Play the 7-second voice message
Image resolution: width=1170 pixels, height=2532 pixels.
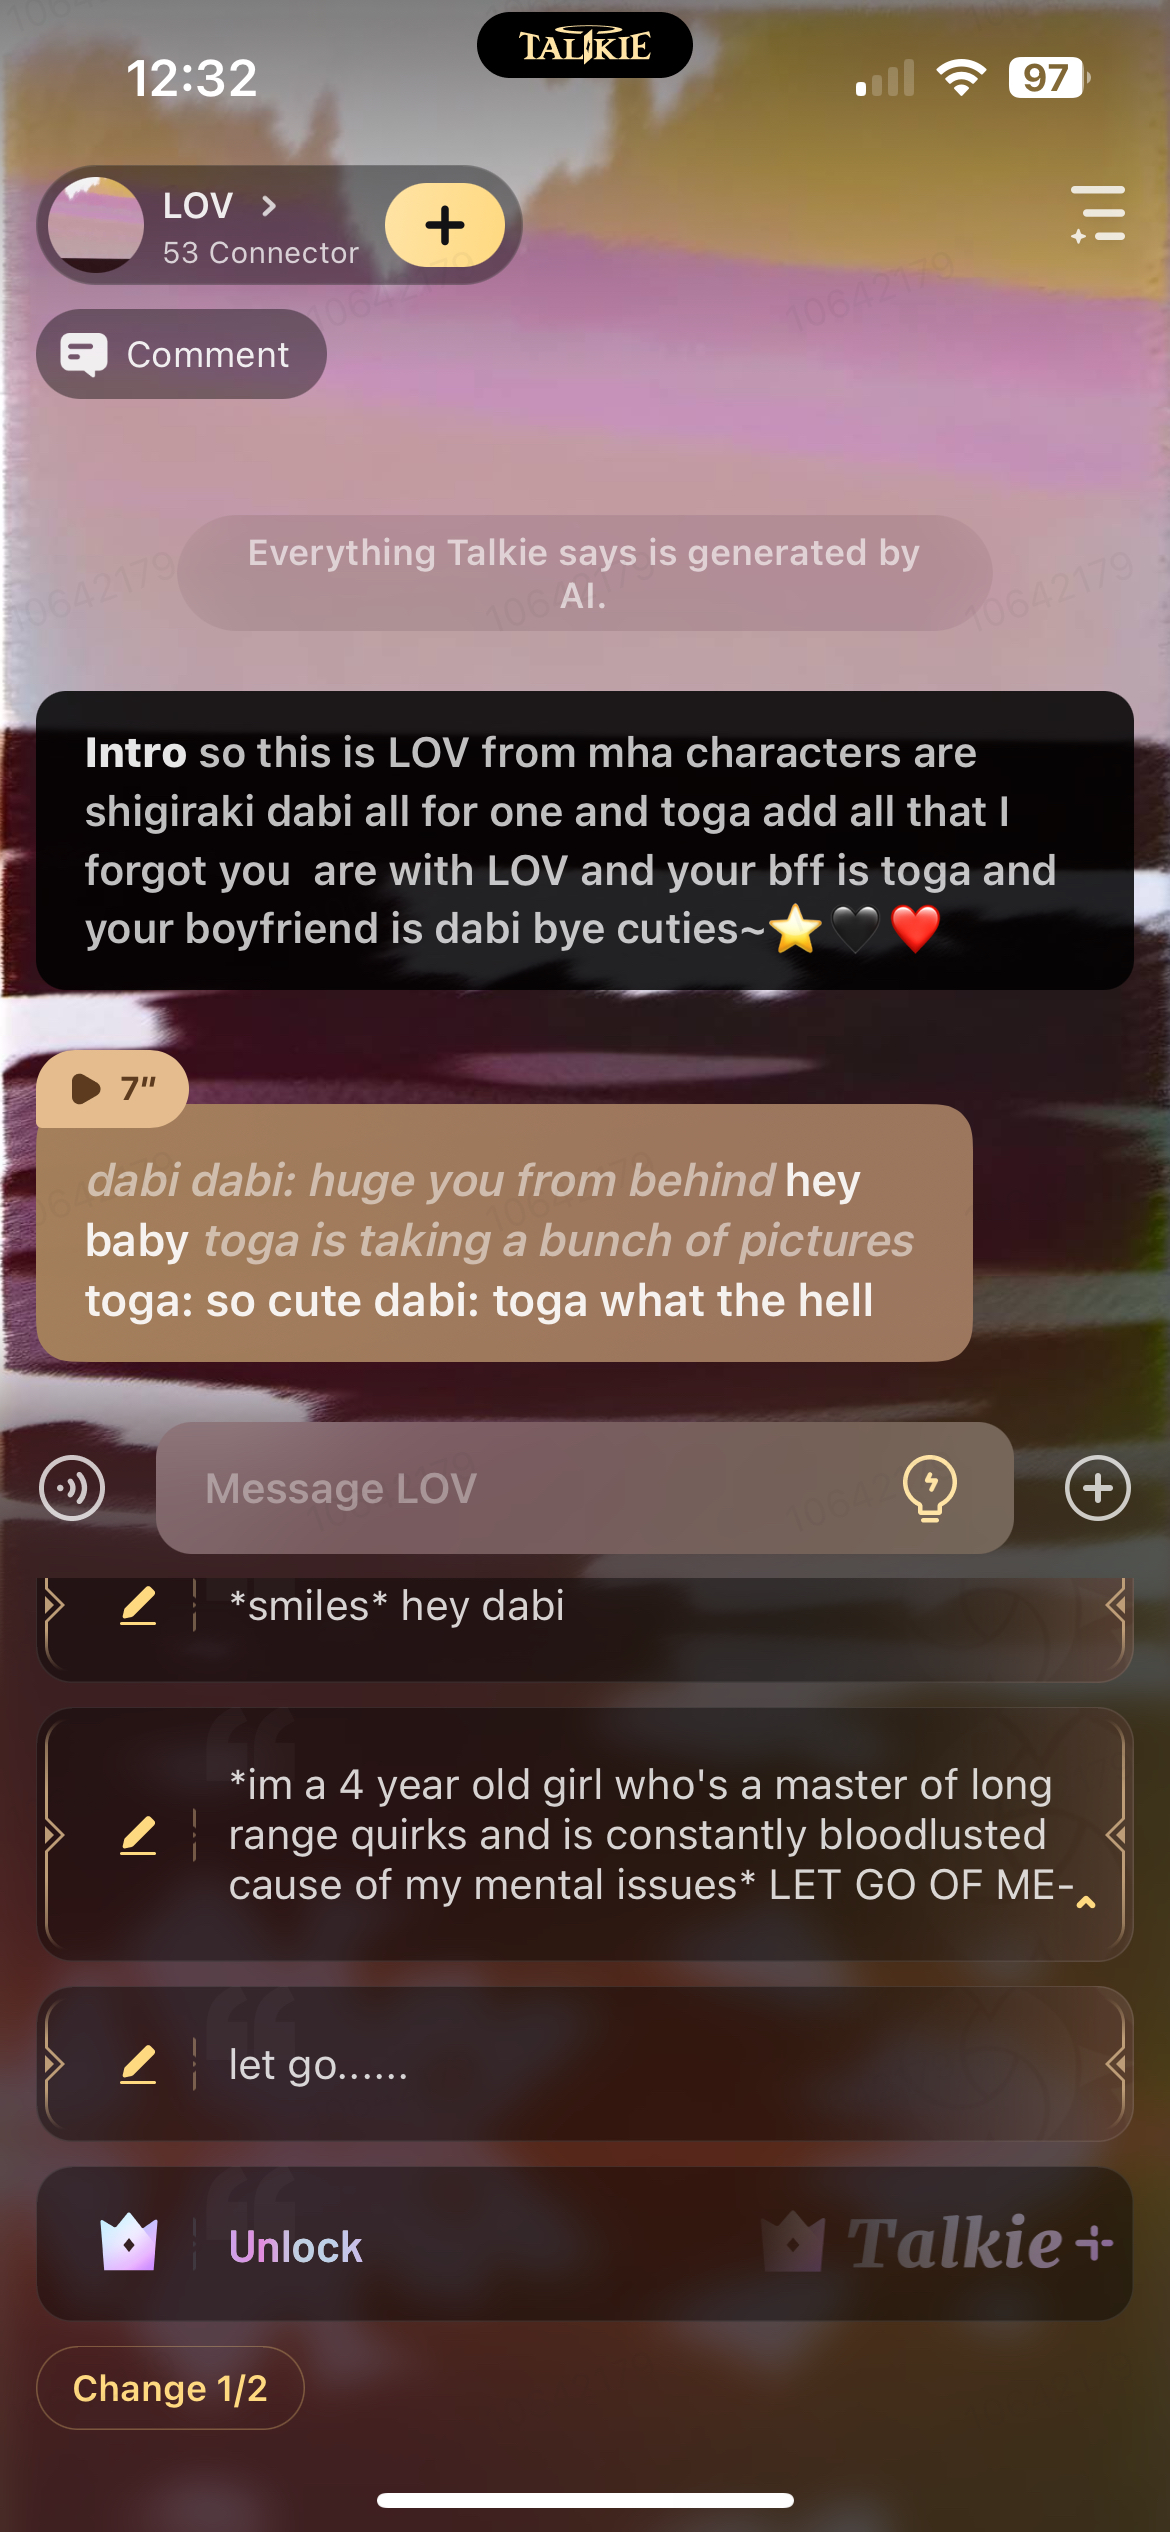(x=112, y=1088)
